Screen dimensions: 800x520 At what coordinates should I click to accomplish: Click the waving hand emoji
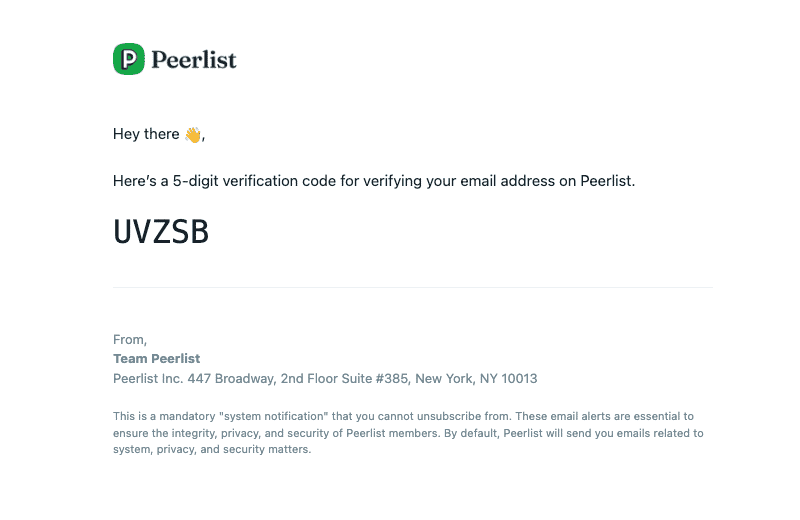[x=193, y=134]
